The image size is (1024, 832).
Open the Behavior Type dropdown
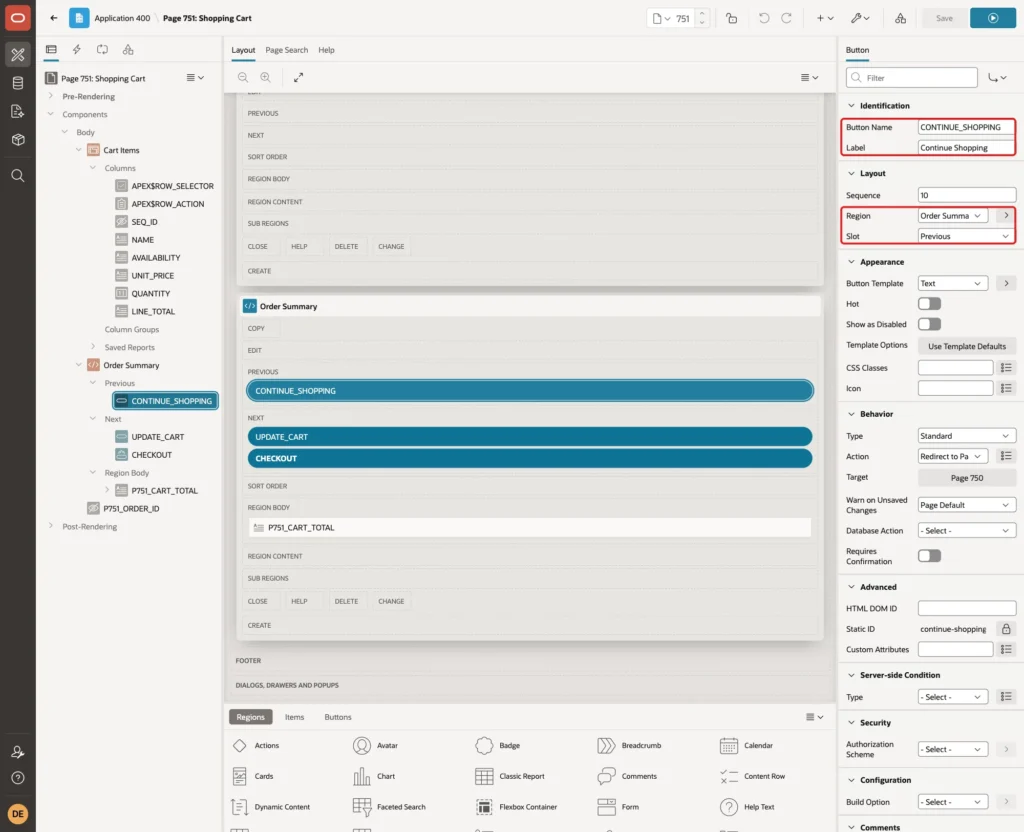(966, 436)
